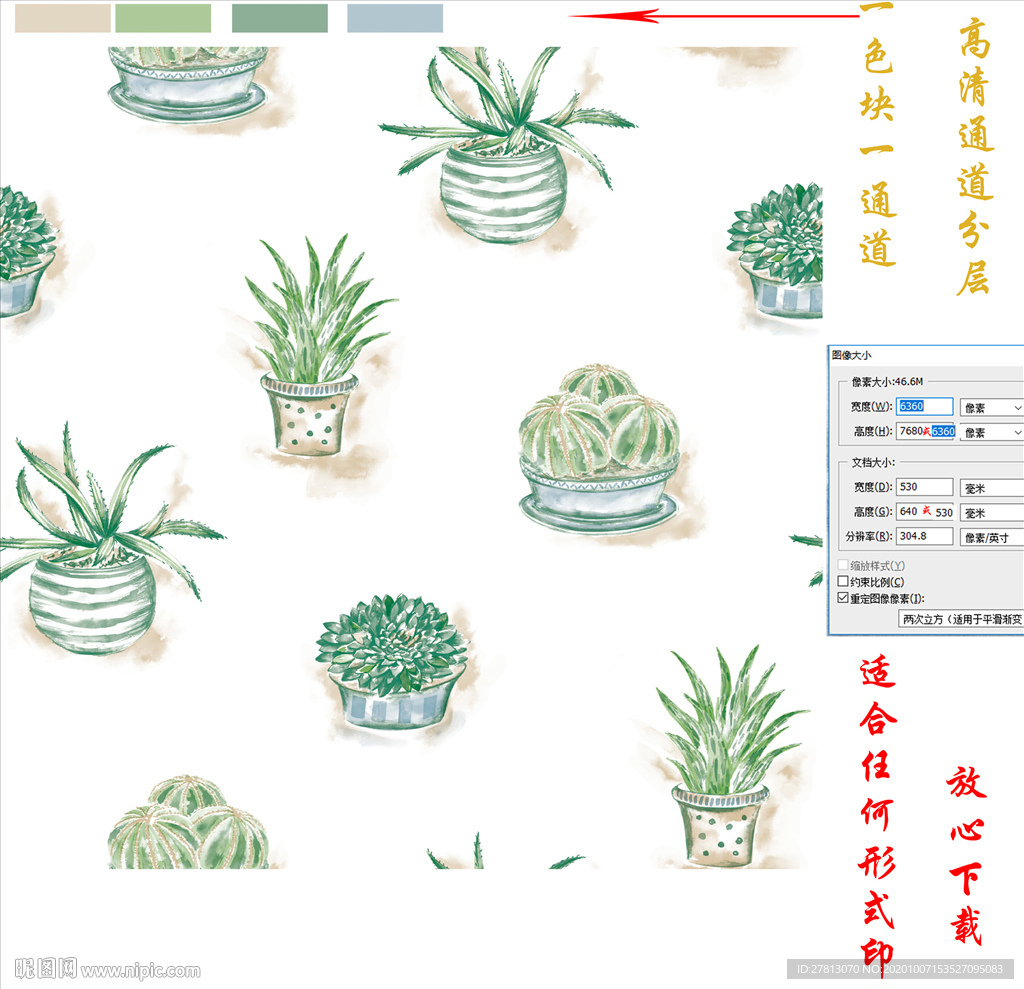The width and height of the screenshot is (1024, 989).
Task: Enable the 约束比例 checkbox
Action: pyautogui.click(x=843, y=582)
